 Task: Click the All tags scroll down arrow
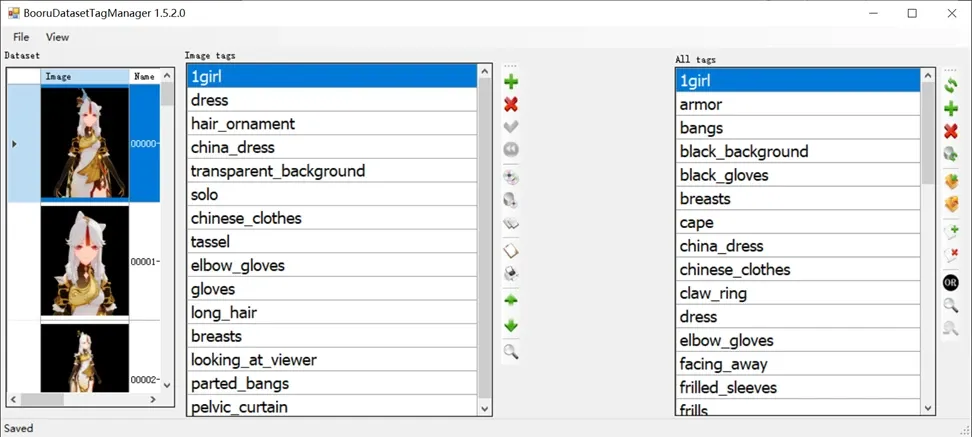coord(928,407)
